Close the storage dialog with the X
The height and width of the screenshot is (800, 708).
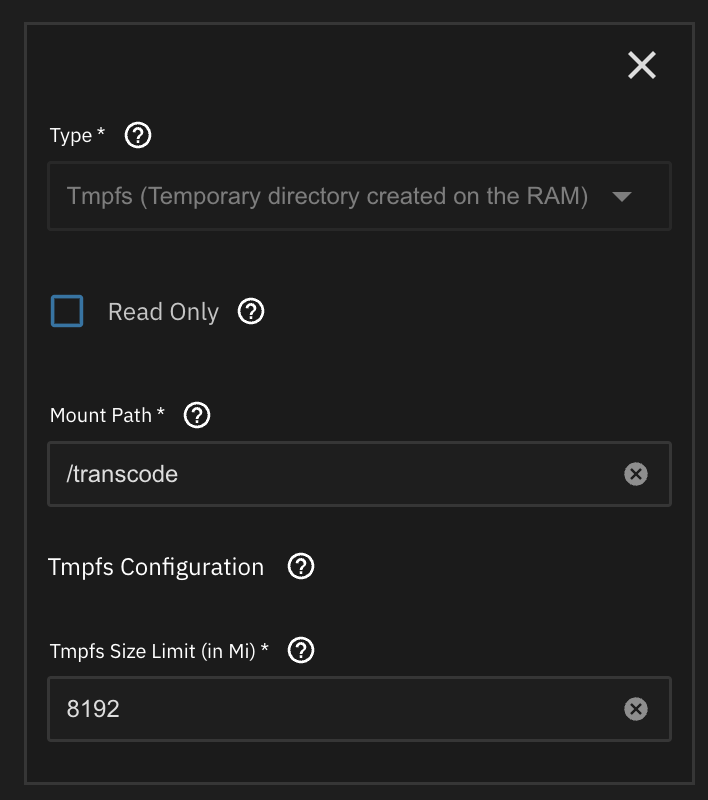click(642, 65)
